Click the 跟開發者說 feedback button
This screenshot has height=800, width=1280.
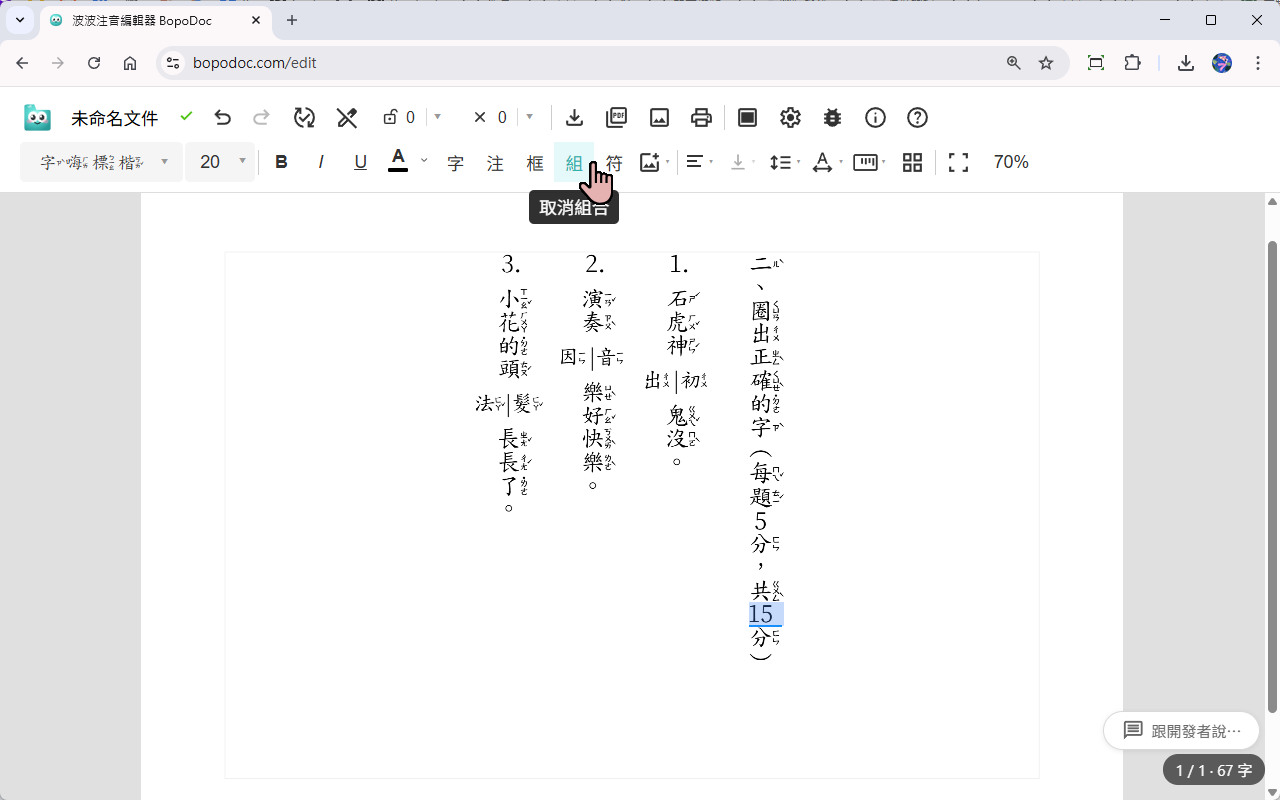(x=1181, y=730)
